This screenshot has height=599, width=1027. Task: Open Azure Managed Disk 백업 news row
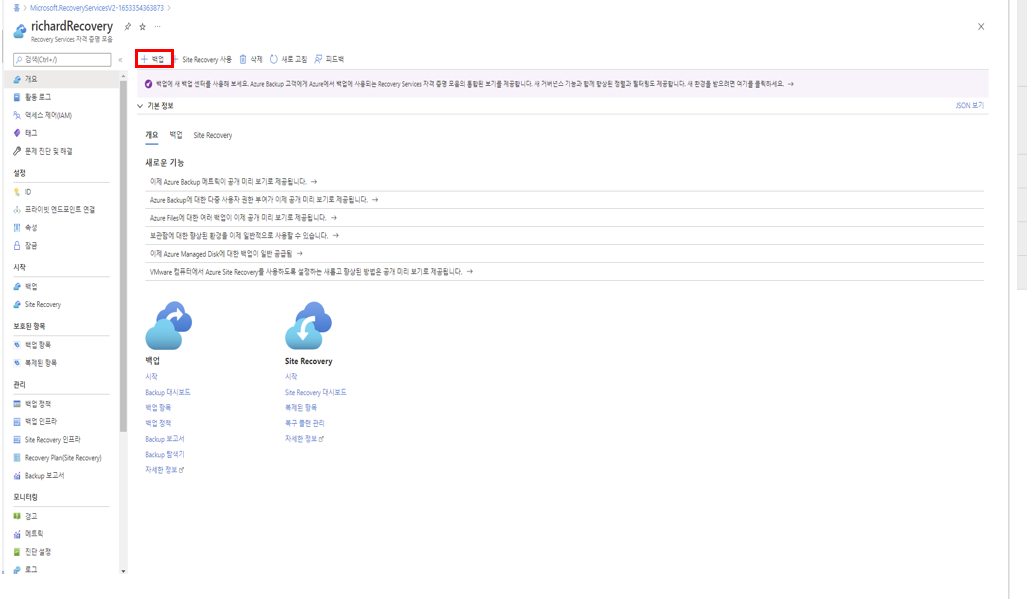[565, 253]
